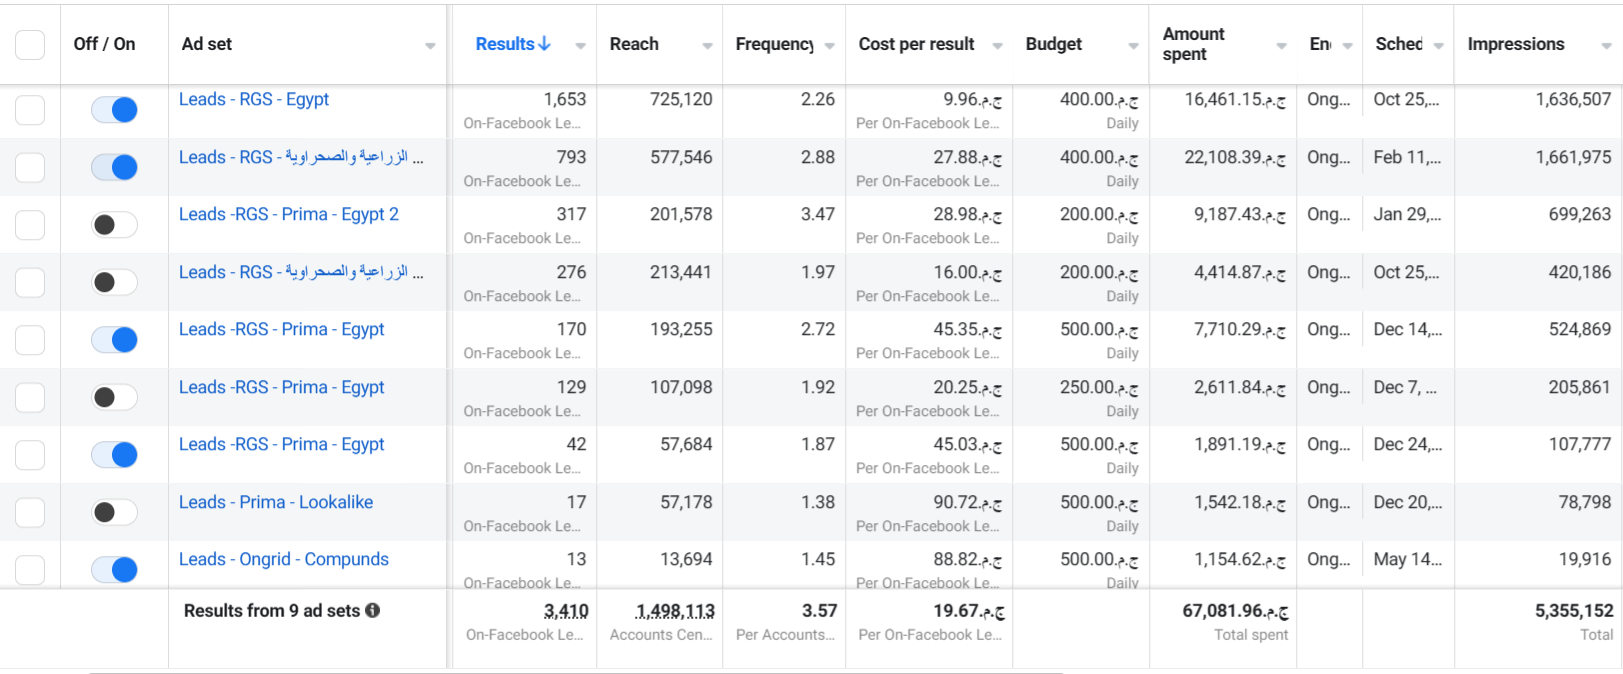The width and height of the screenshot is (1623, 674).
Task: Open the Leads - Ongrid - Compunds ad set
Action: coord(284,559)
